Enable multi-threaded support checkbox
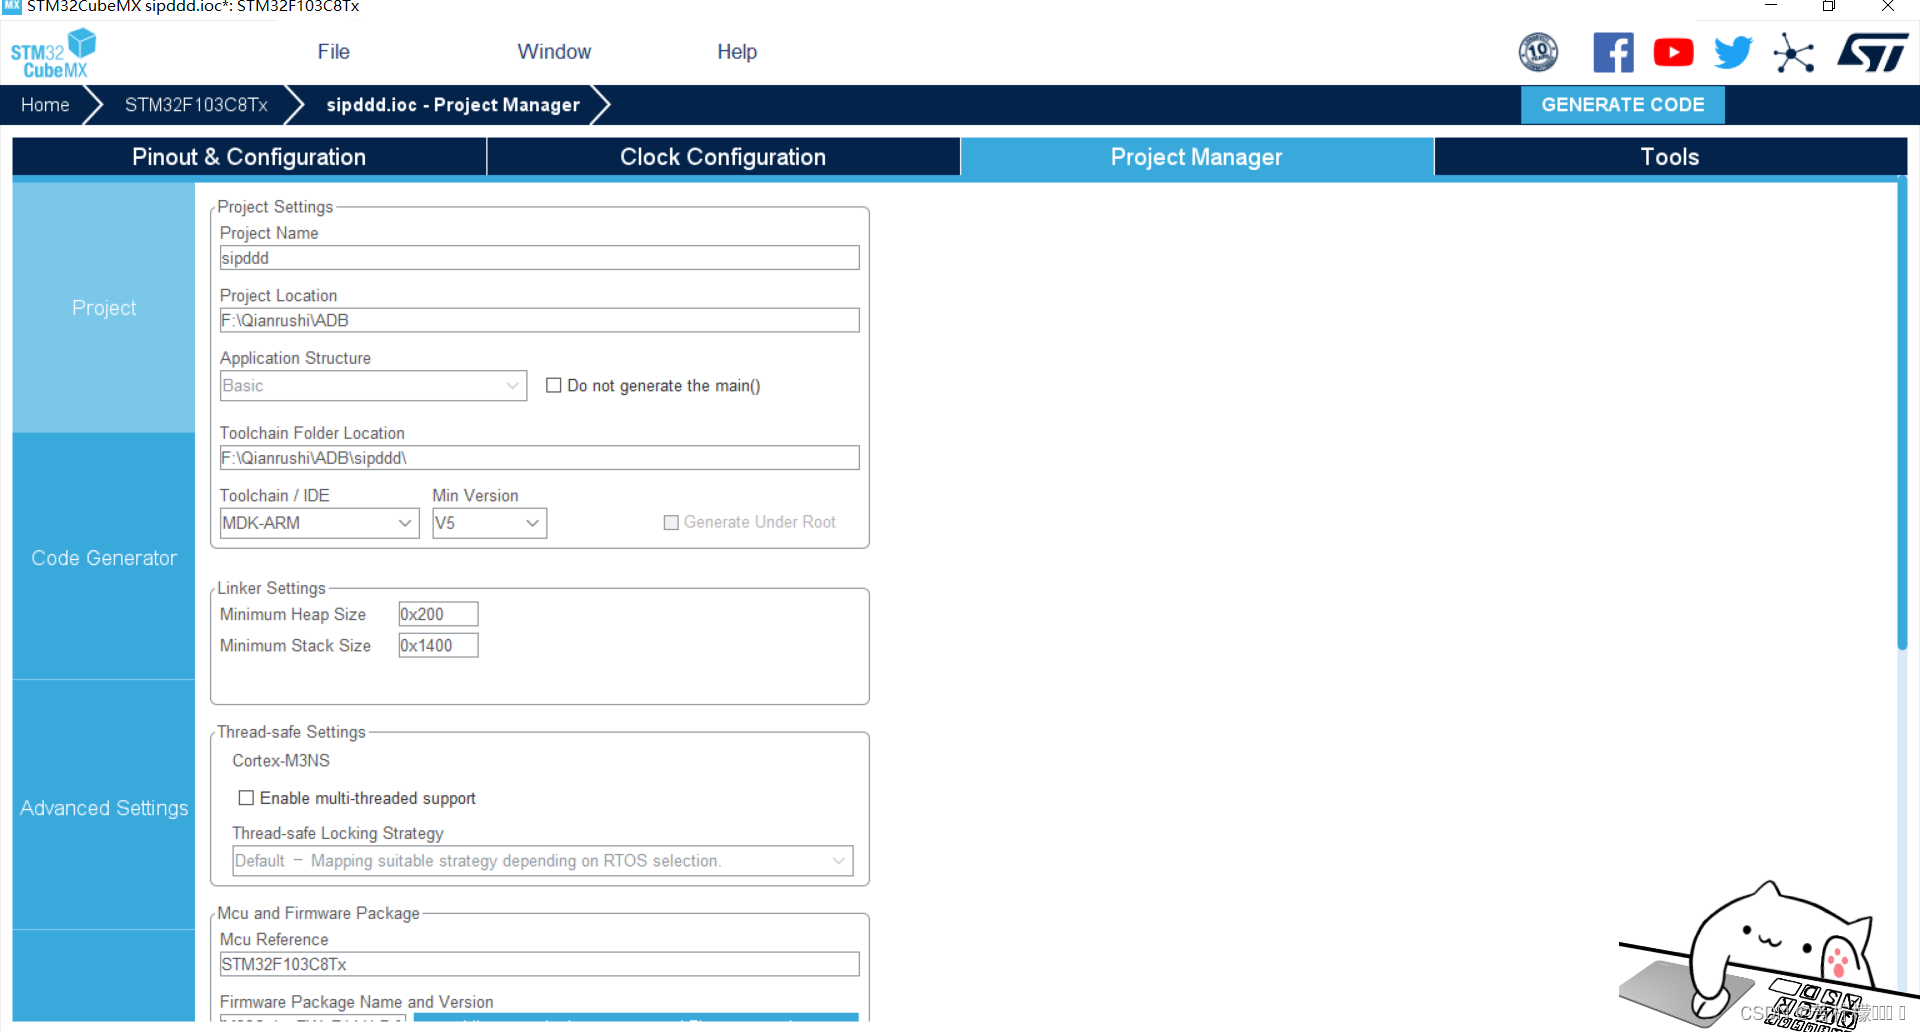1920x1032 pixels. coord(246,798)
